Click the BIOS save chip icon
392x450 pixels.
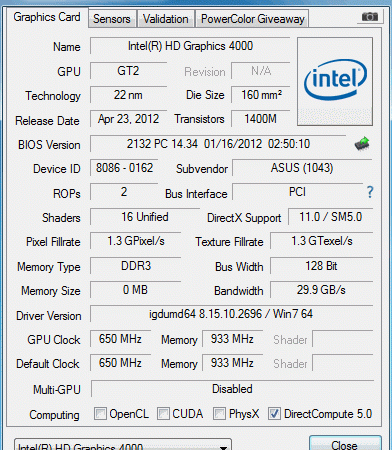[362, 144]
